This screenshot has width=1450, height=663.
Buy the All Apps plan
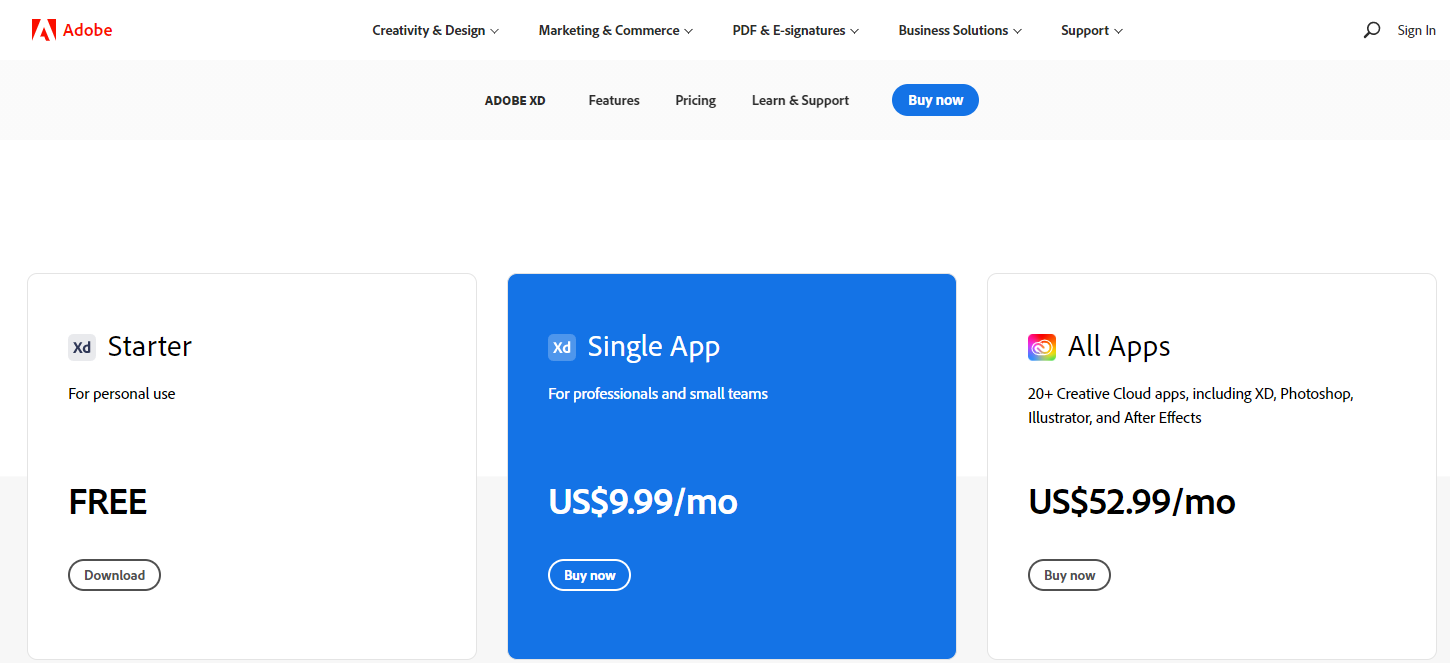[1069, 575]
